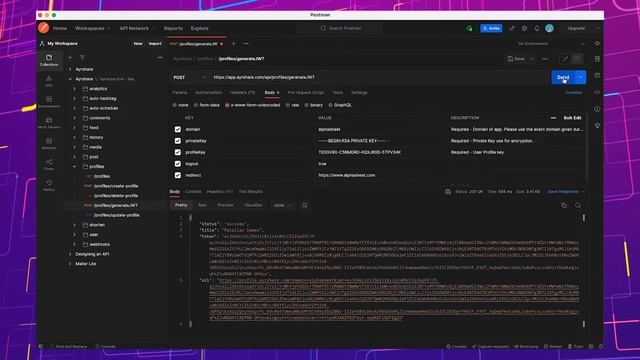Open the notifications bell icon
640x360 pixels.
(x=537, y=28)
